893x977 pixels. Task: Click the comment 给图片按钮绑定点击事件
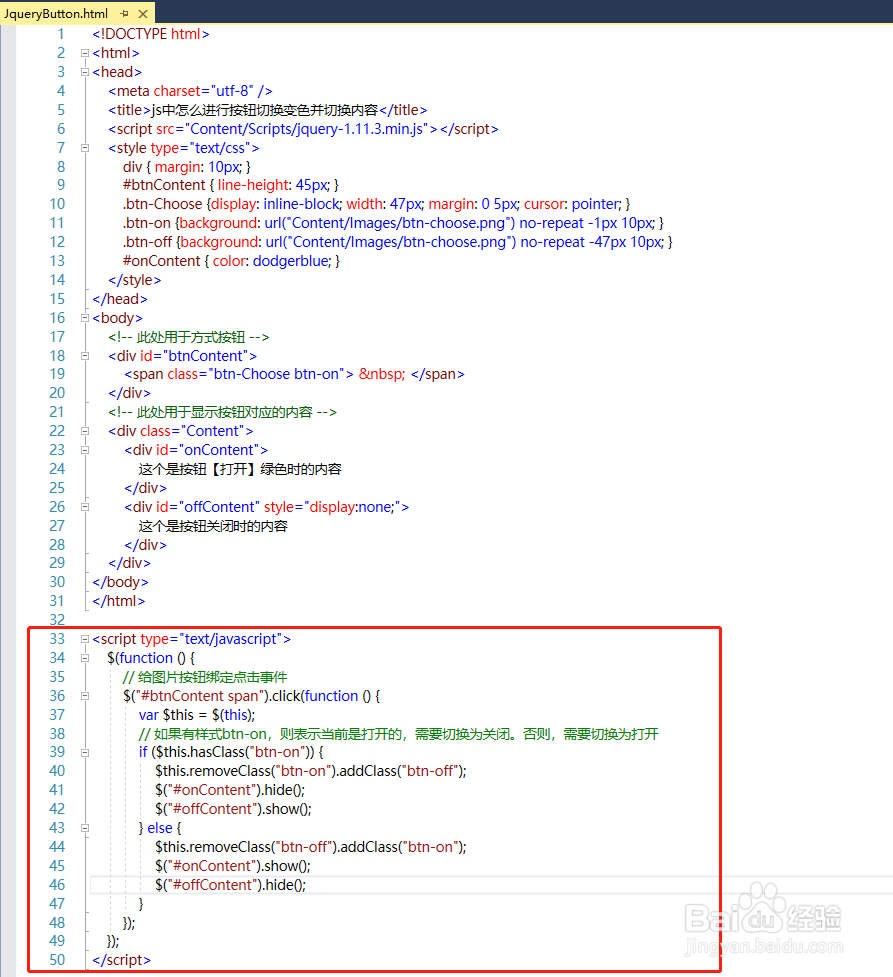pyautogui.click(x=205, y=677)
